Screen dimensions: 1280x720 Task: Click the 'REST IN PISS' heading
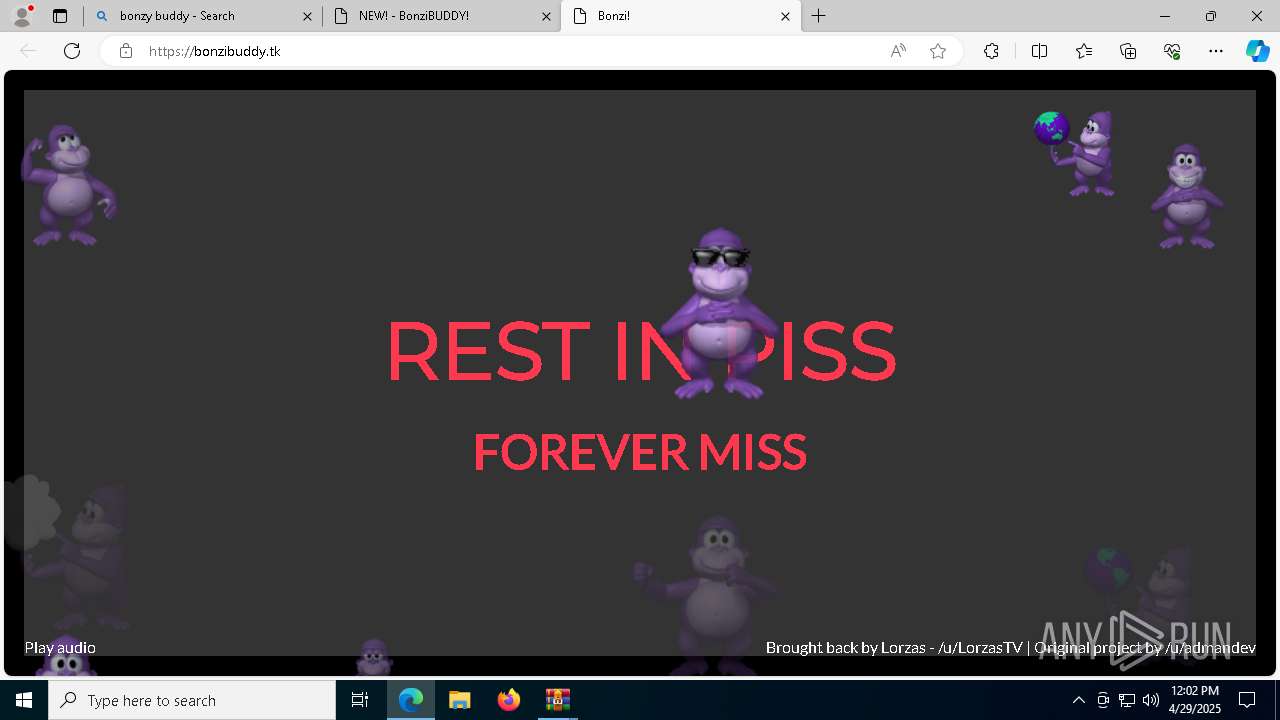pyautogui.click(x=640, y=351)
